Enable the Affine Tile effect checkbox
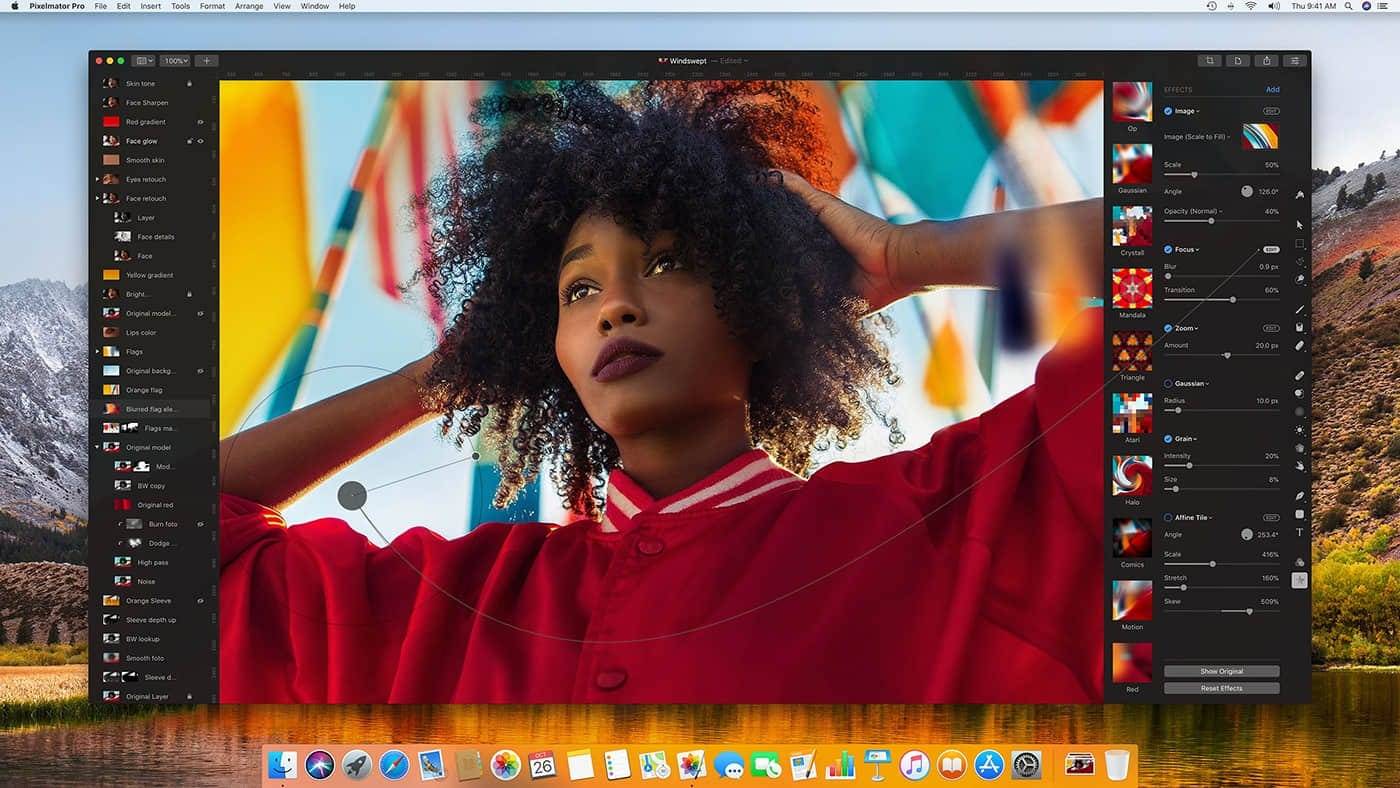The image size is (1400, 788). point(1168,517)
